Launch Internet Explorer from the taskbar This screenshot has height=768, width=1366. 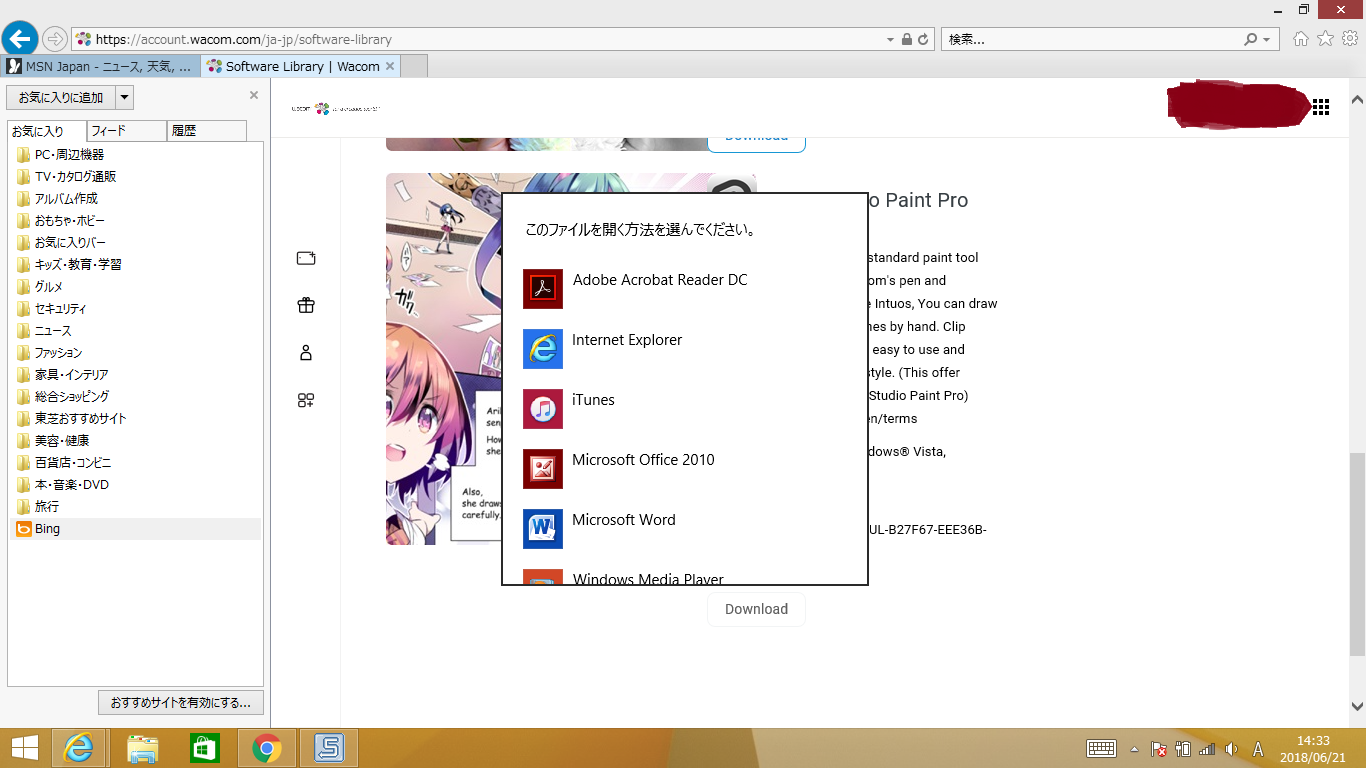coord(79,748)
